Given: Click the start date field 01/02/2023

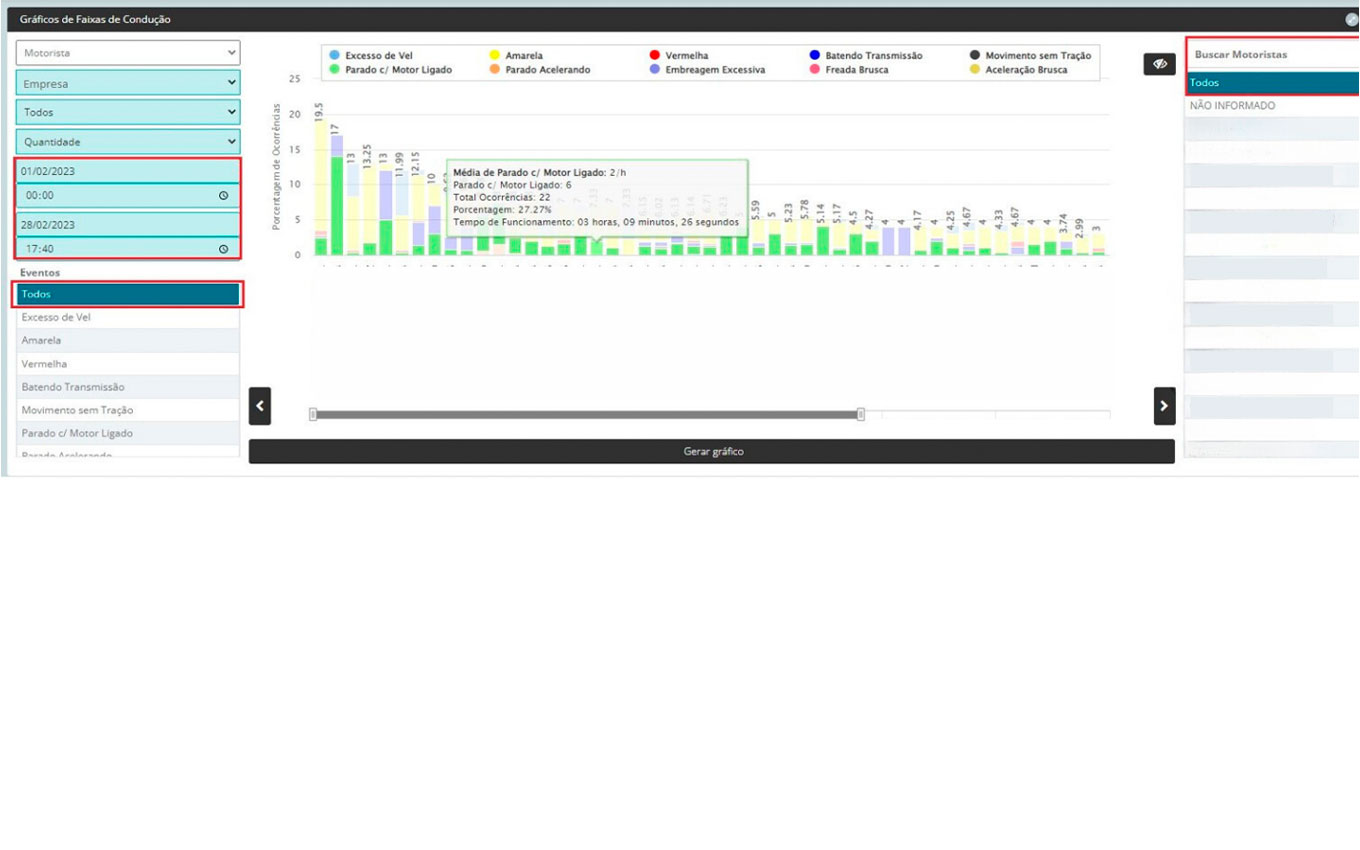Looking at the screenshot, I should (x=128, y=171).
